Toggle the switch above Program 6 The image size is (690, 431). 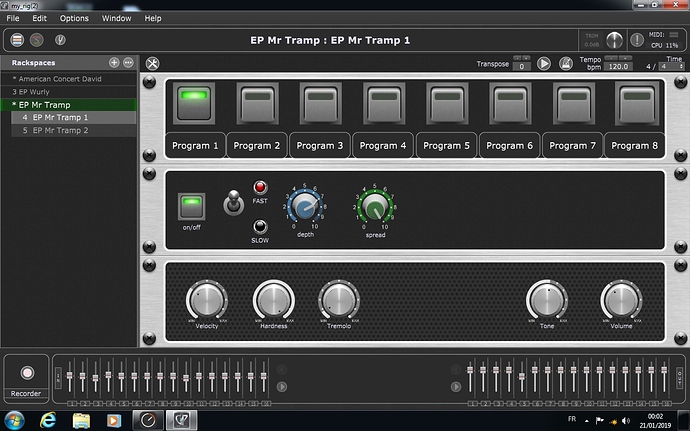click(510, 103)
